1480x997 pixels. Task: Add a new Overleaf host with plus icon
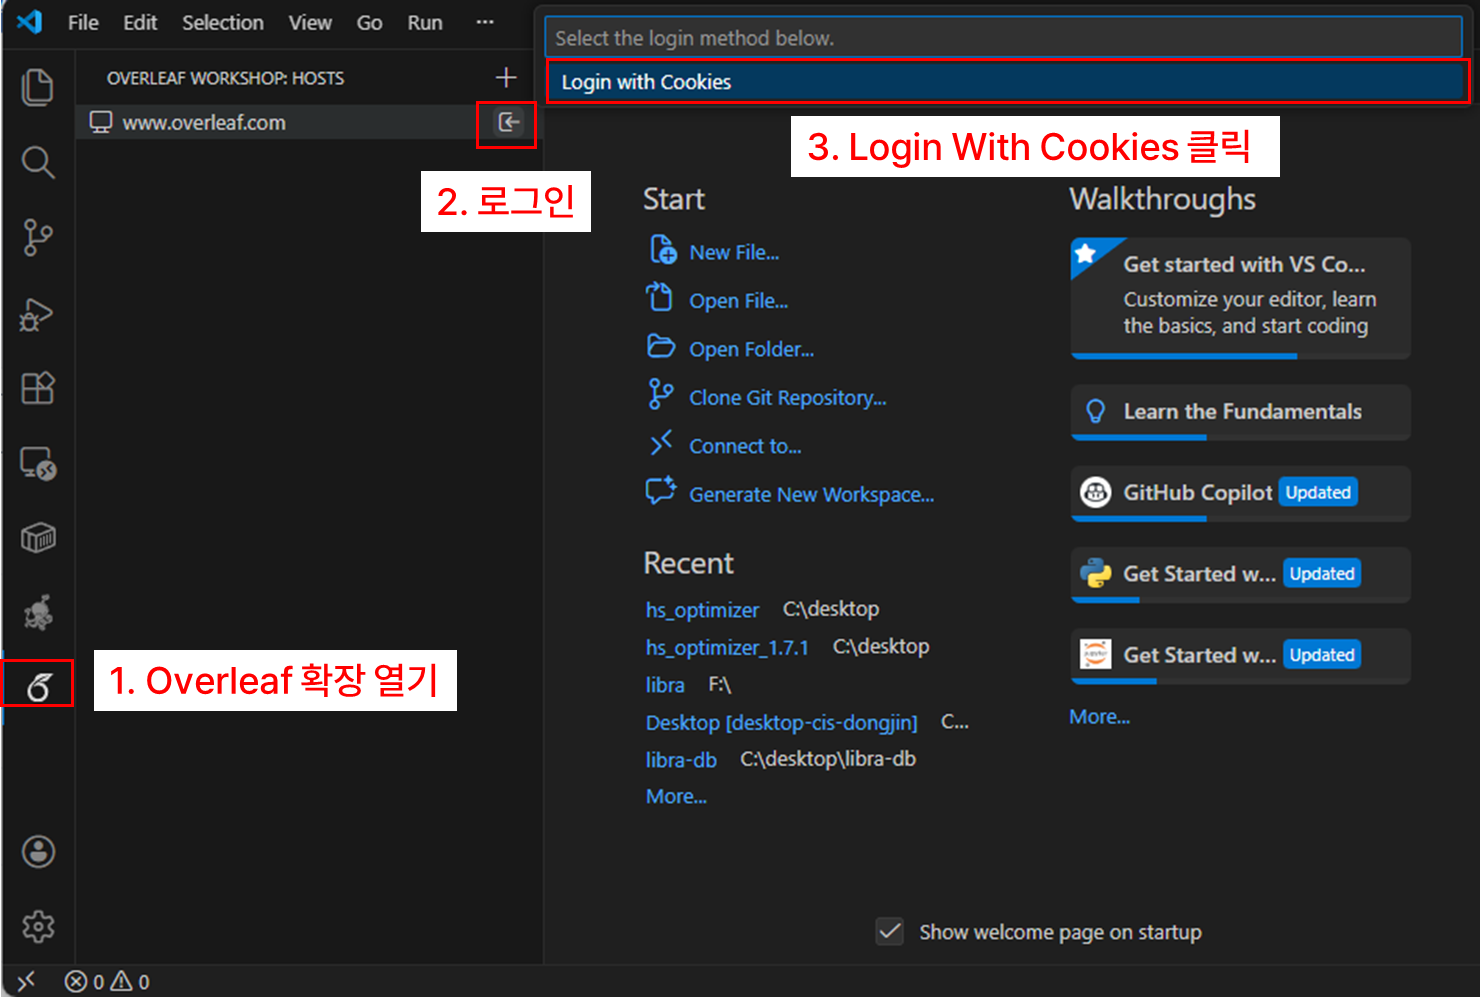[506, 78]
